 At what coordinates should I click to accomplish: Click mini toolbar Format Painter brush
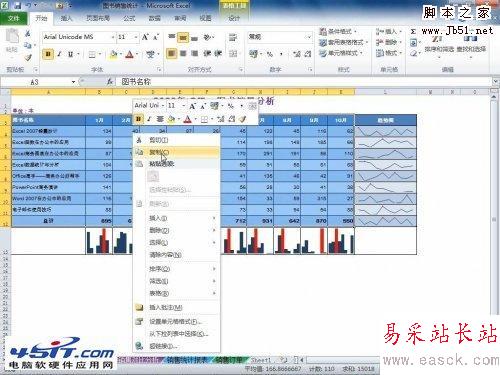(x=242, y=119)
